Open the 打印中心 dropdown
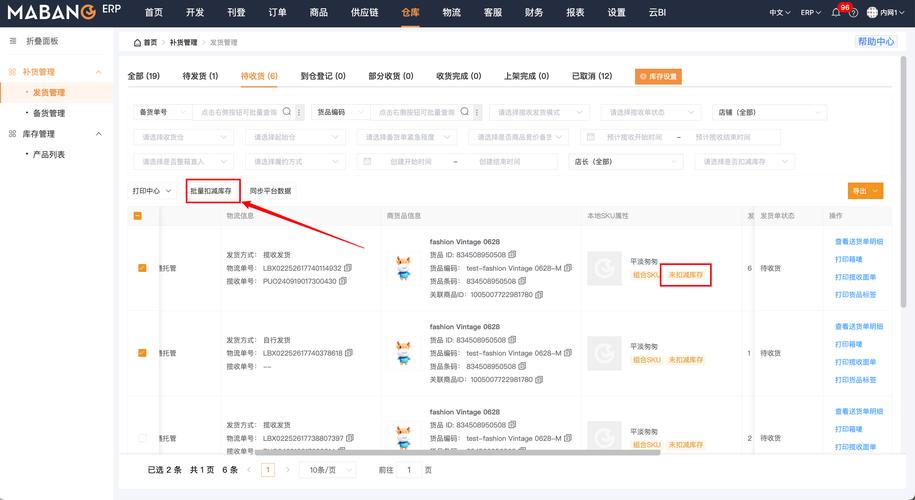The height and width of the screenshot is (500, 915). pyautogui.click(x=152, y=191)
